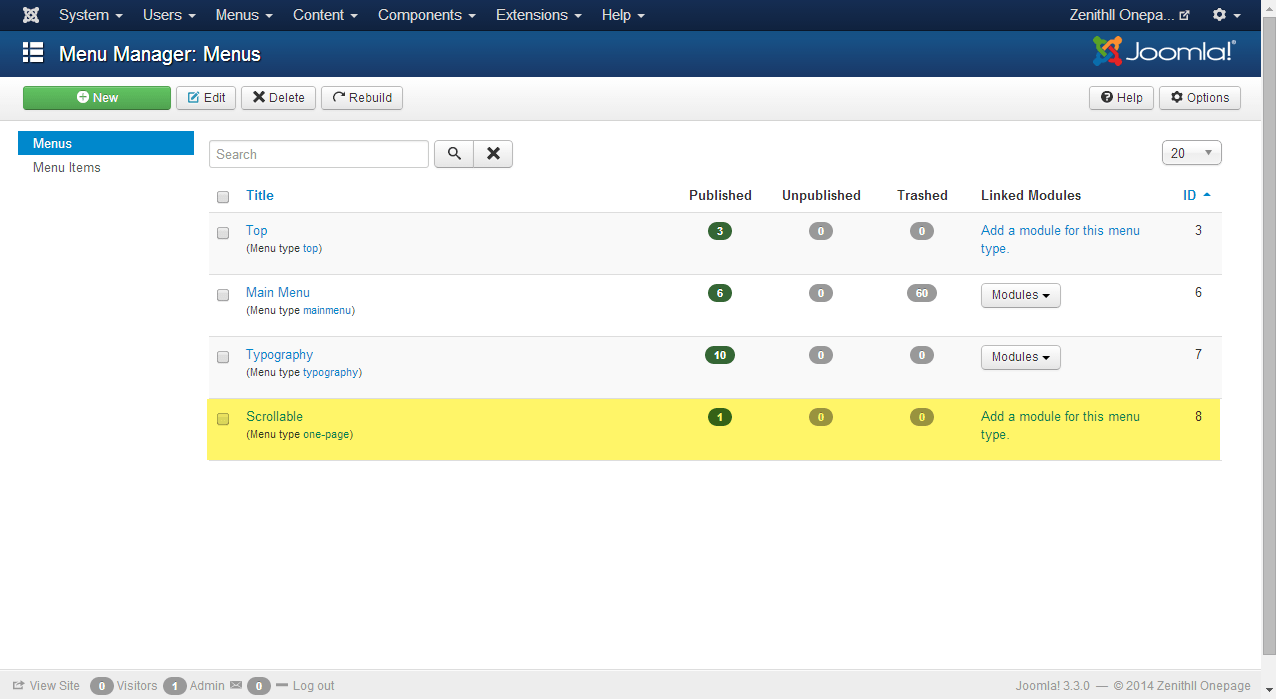
Task: Open the Zenithll Onepa... site link
Action: [1130, 15]
